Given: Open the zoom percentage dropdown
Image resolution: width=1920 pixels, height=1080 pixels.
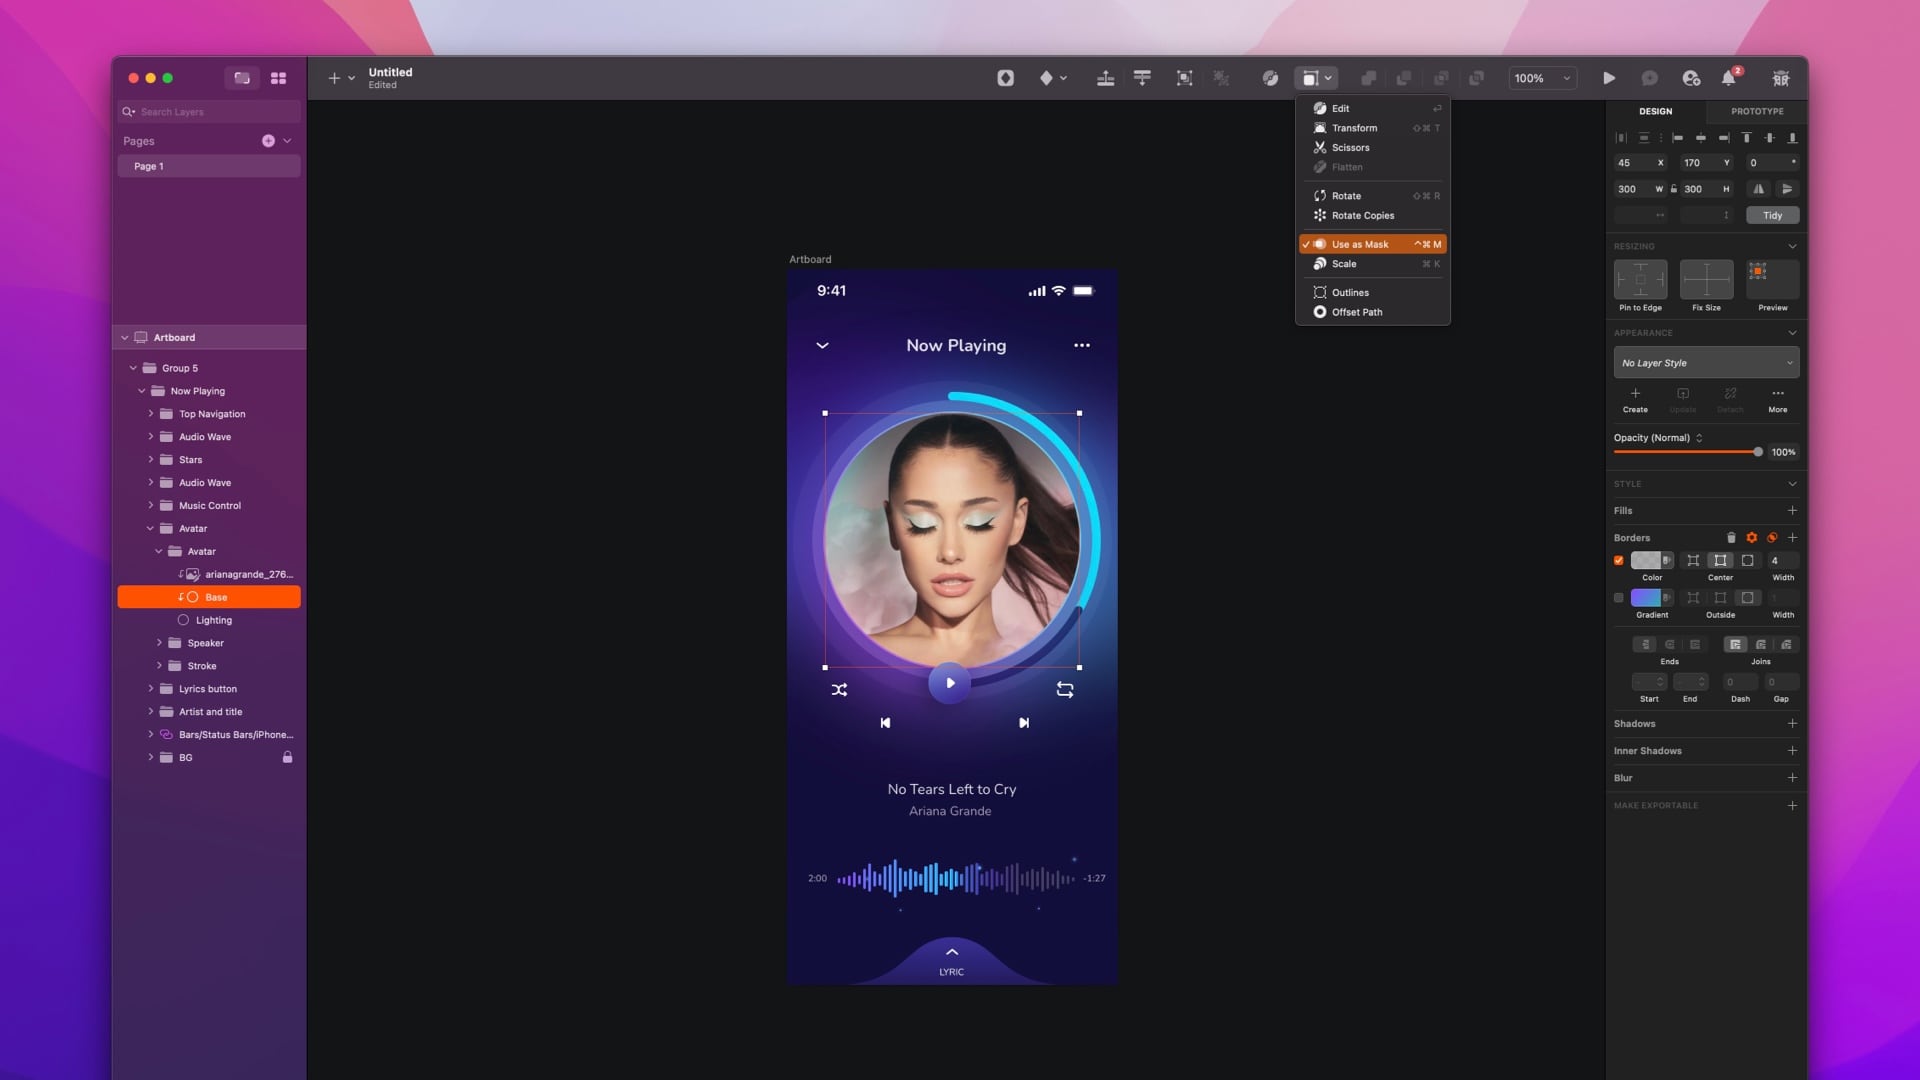Looking at the screenshot, I should [1564, 78].
